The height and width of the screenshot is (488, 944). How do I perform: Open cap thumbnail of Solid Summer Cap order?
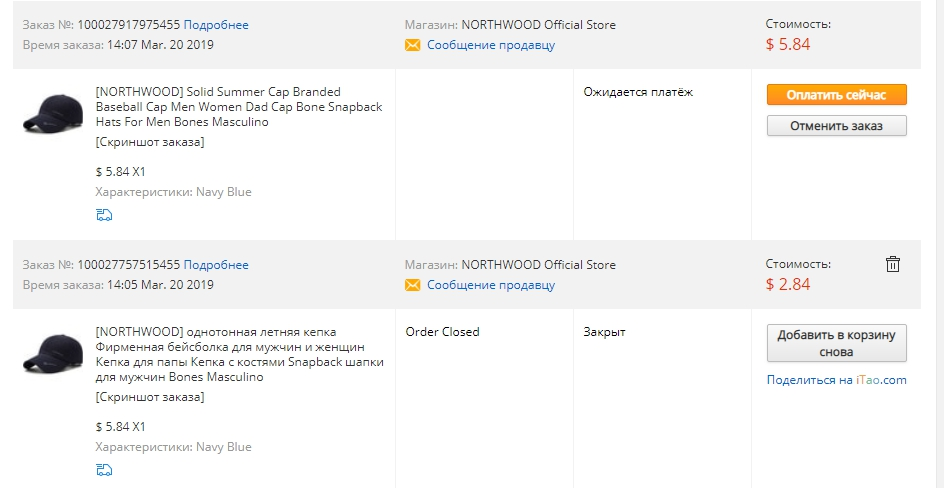click(x=53, y=113)
